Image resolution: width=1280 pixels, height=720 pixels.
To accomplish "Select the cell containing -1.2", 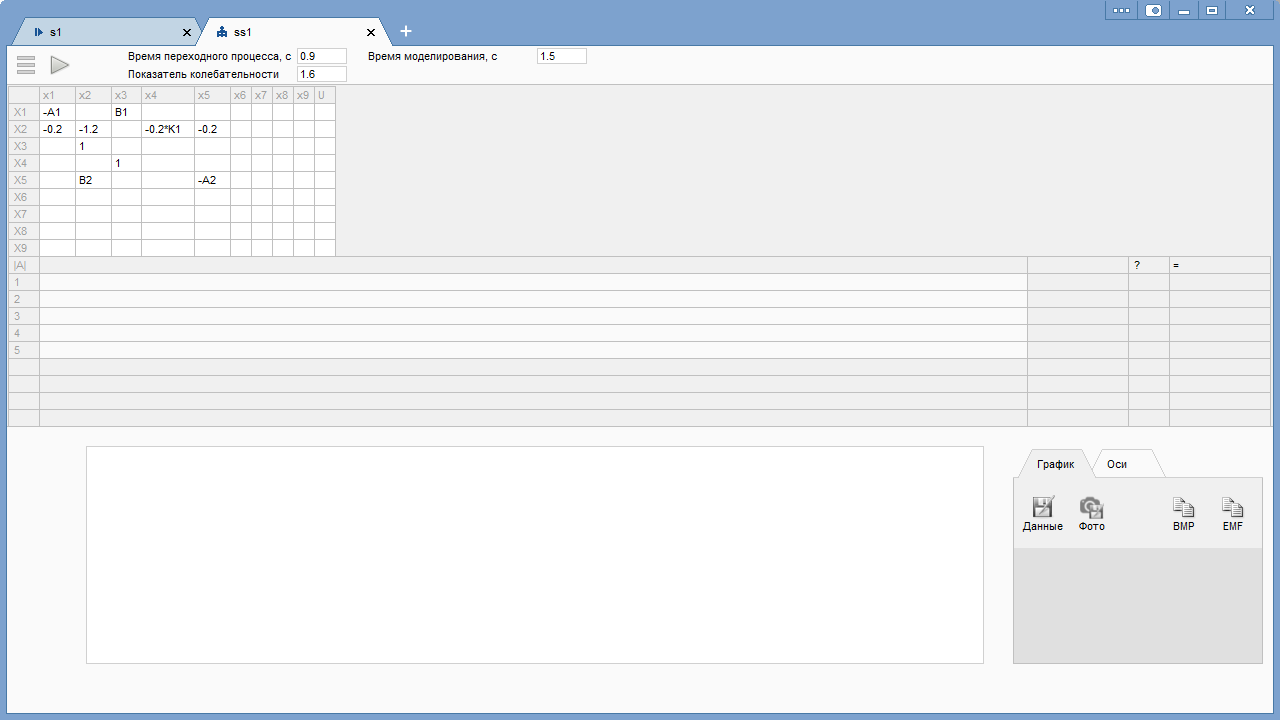I will (94, 129).
